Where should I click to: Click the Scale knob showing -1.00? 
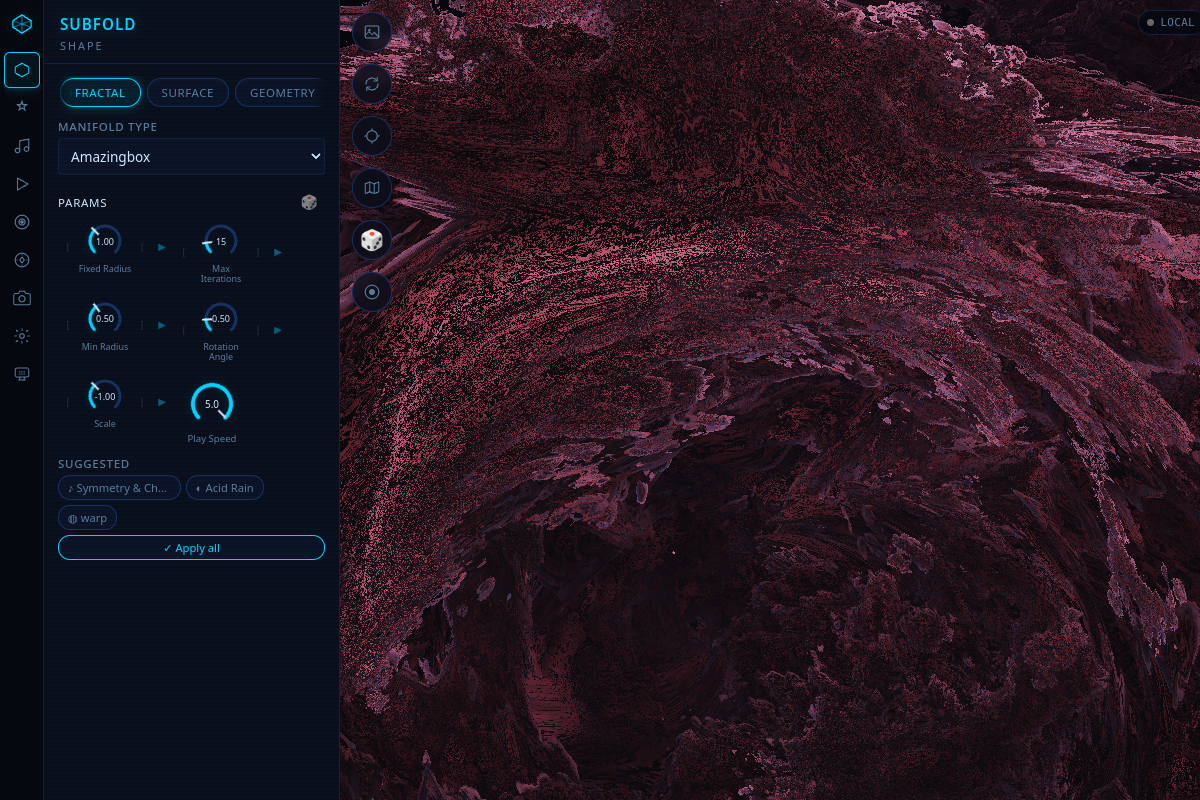[105, 396]
